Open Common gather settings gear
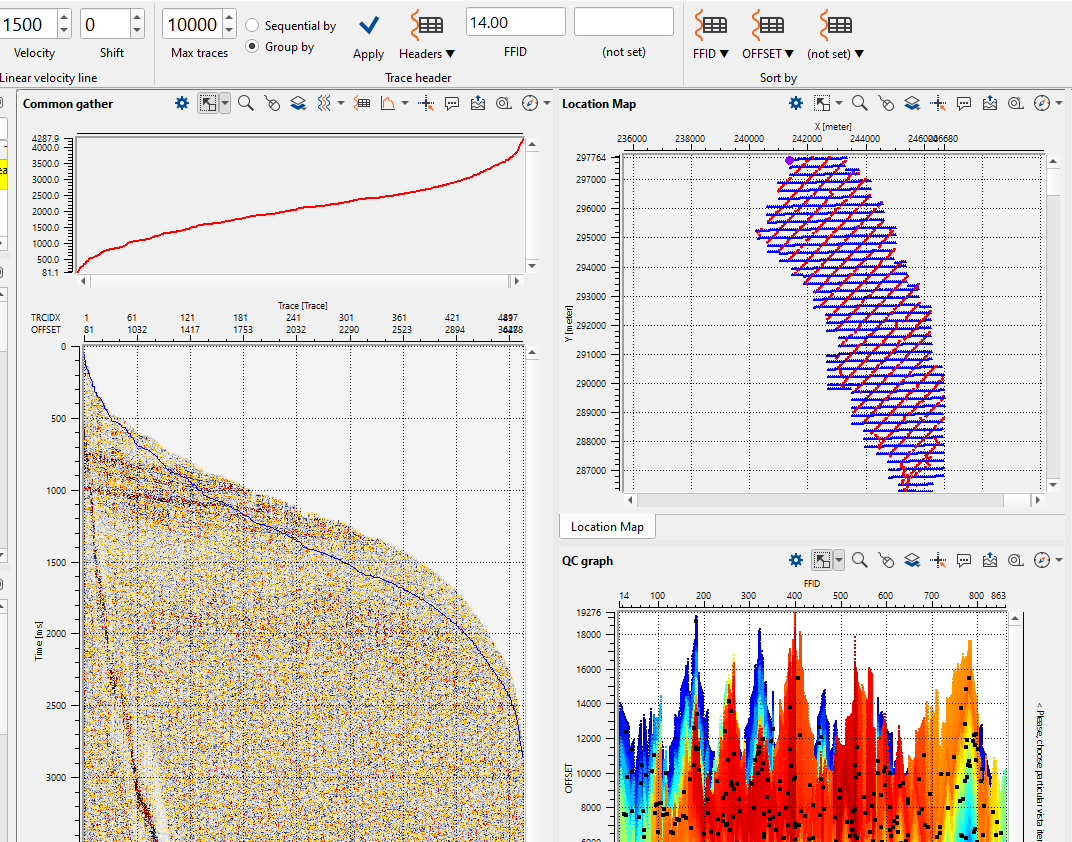The width and height of the screenshot is (1072, 842). [x=182, y=103]
